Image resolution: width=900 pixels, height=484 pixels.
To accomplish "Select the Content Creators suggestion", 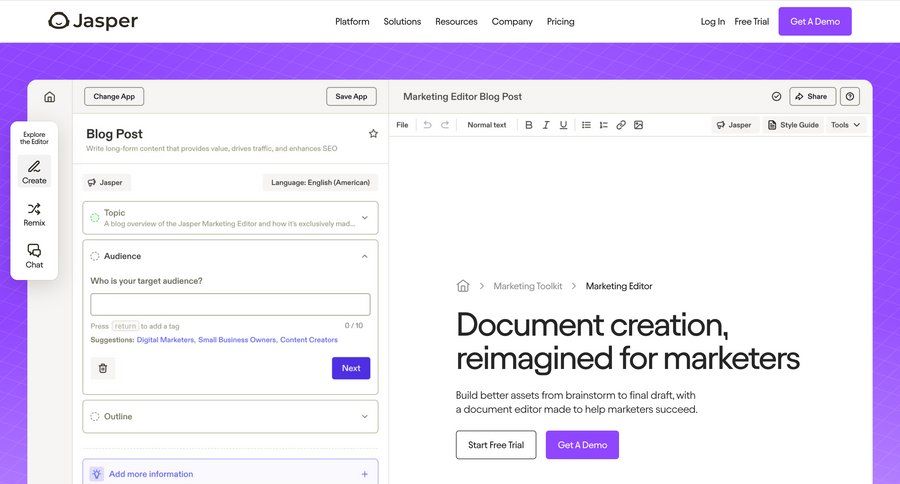I will click(309, 340).
